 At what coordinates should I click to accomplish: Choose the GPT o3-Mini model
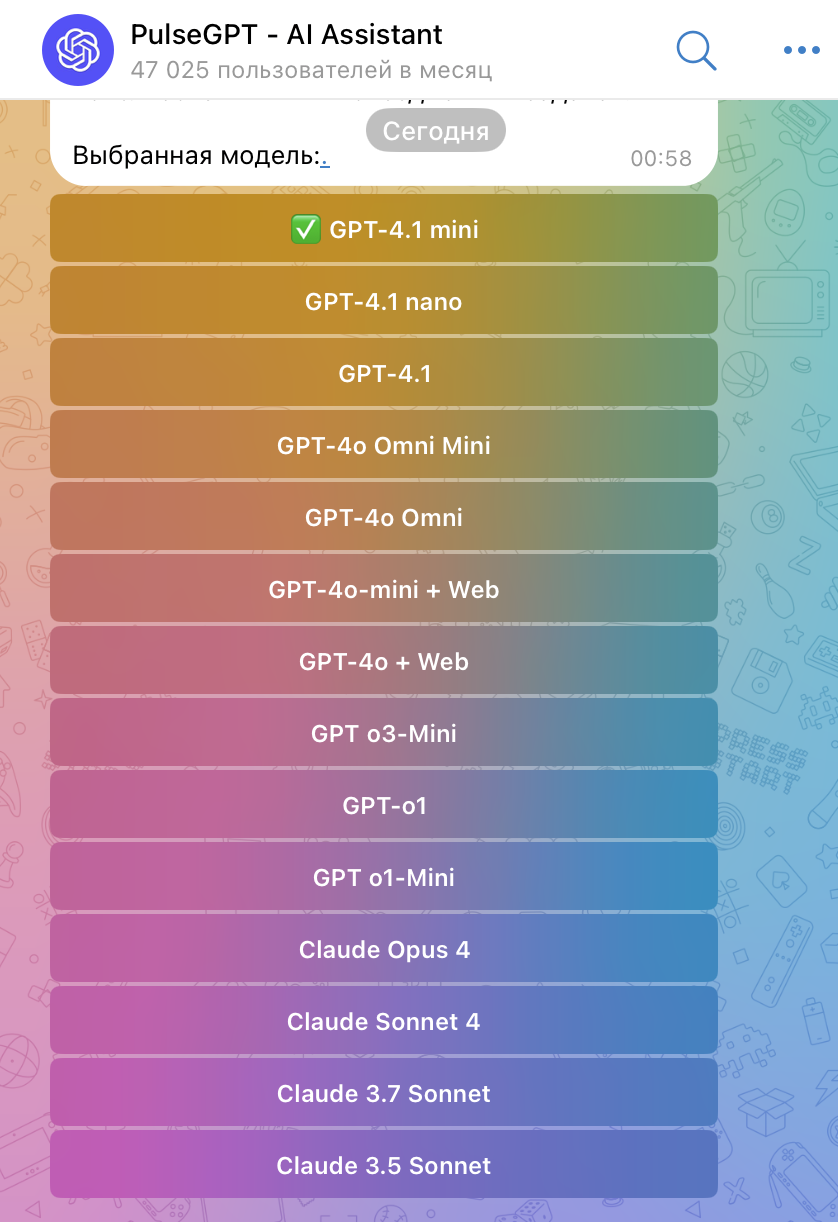click(x=384, y=733)
